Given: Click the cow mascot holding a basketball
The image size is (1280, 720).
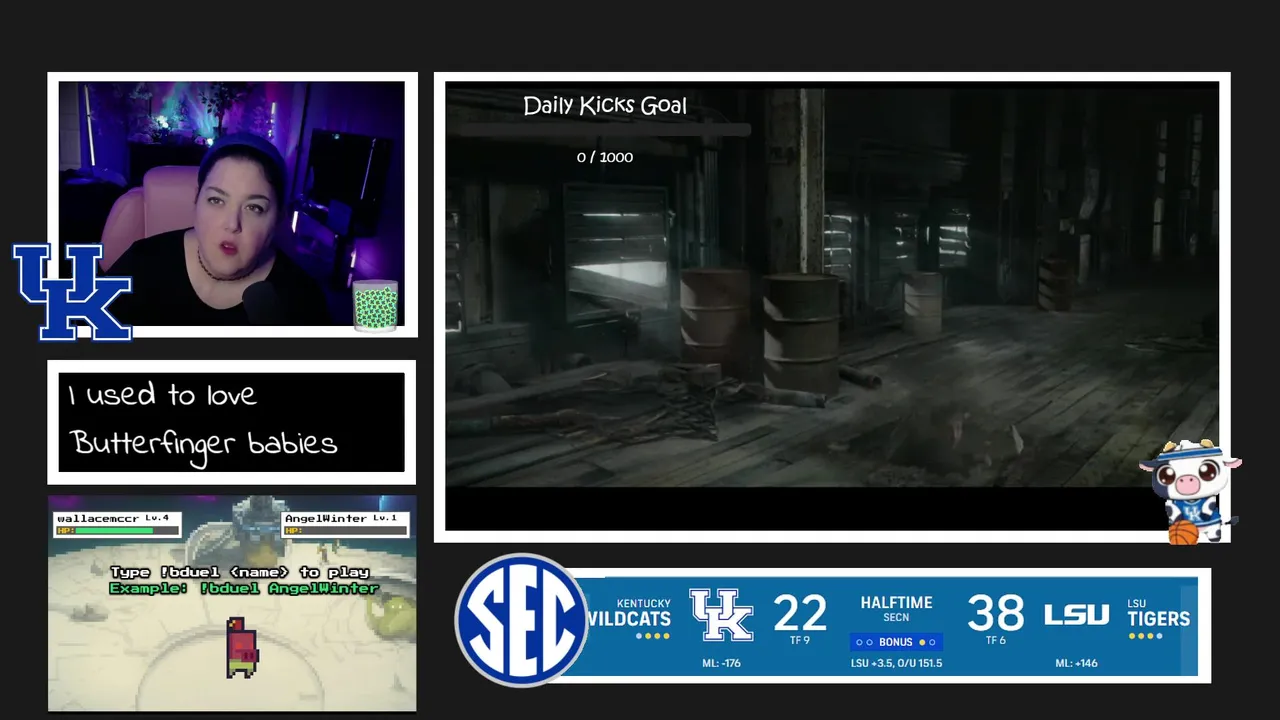Looking at the screenshot, I should [1188, 491].
